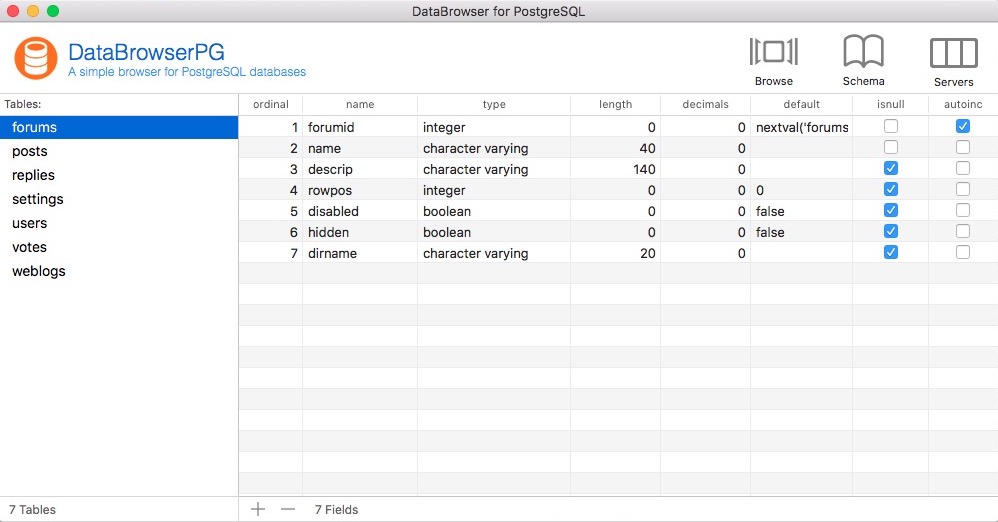Select the posts table
Viewport: 998px width, 522px height.
coord(119,152)
